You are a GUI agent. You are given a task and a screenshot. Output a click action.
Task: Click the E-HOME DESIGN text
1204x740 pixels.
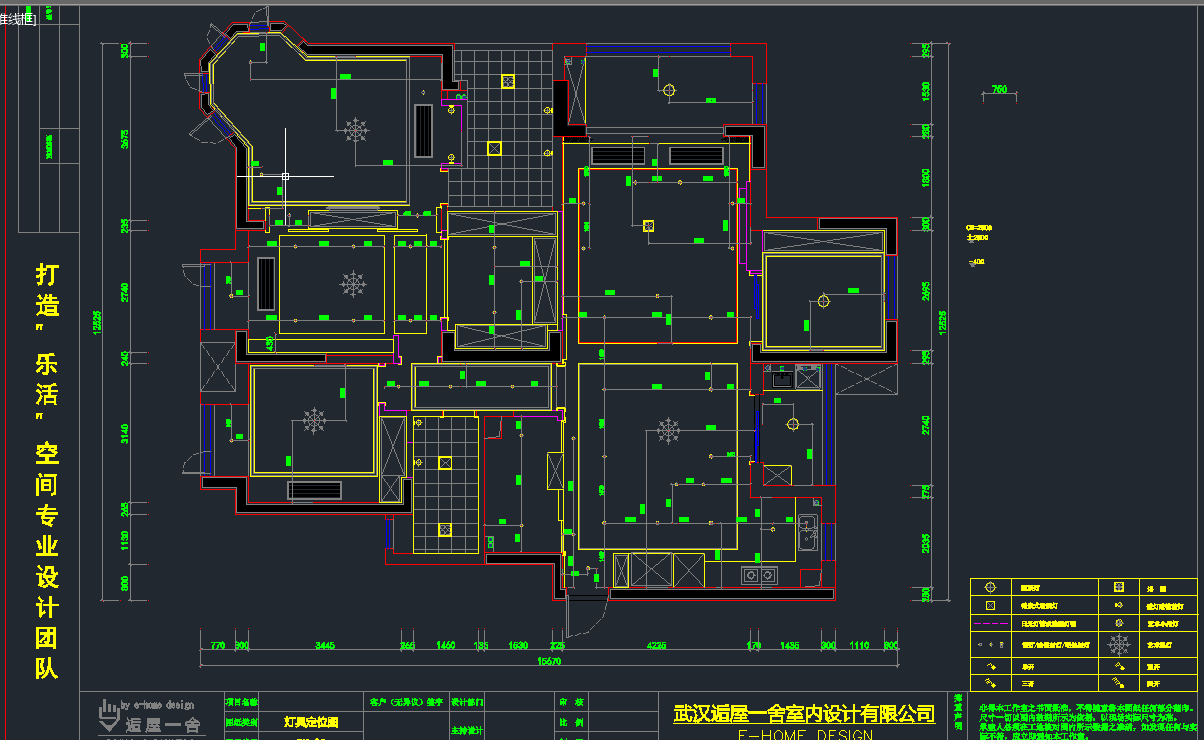coord(804,735)
